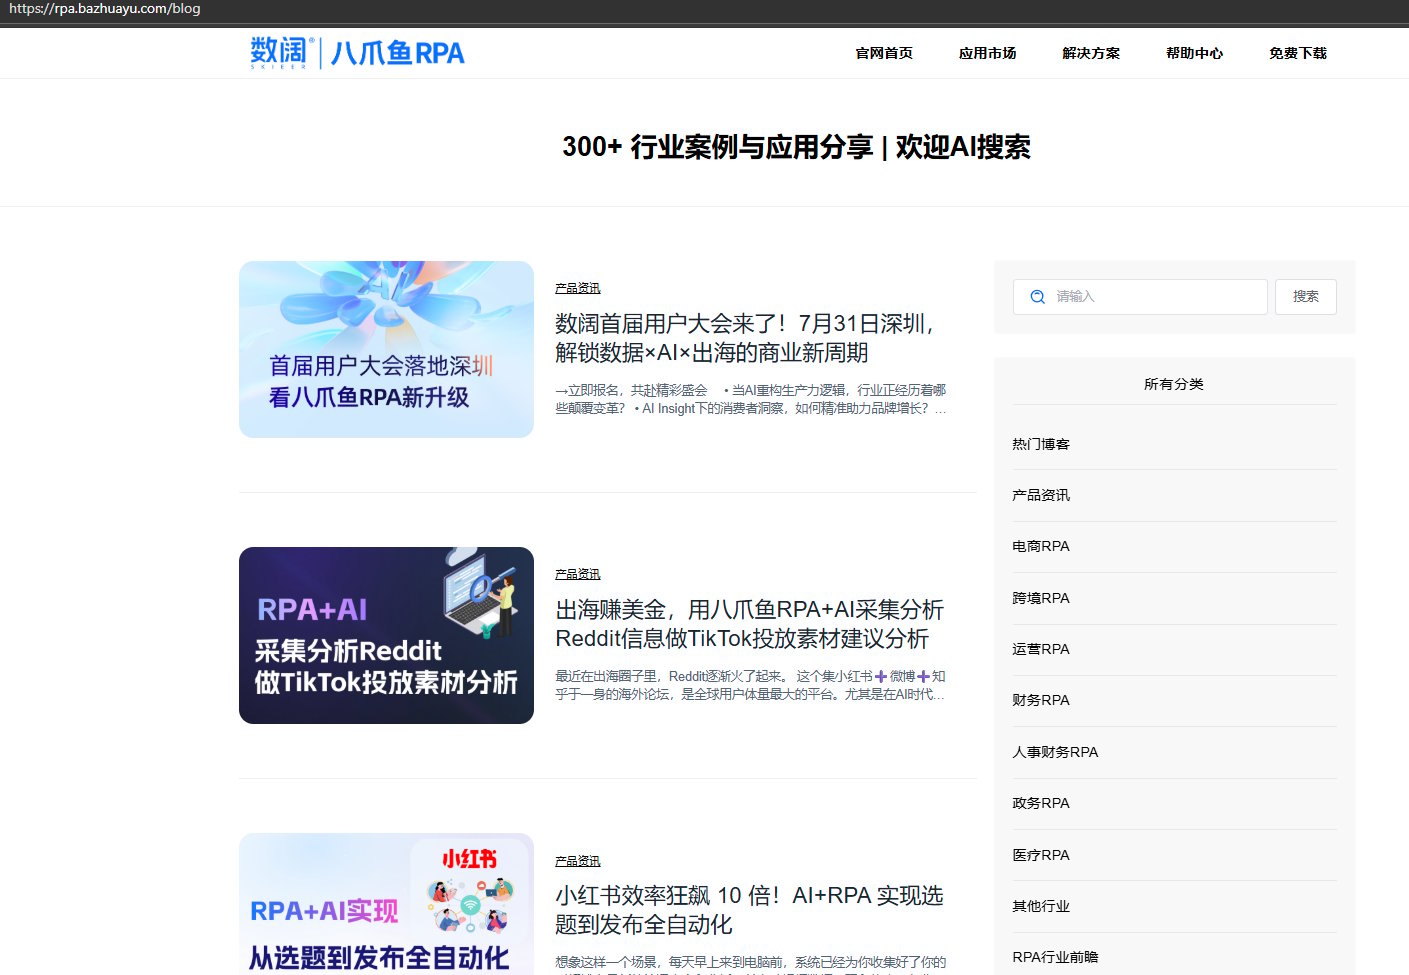Select 财务RPA category
This screenshot has height=975, width=1409.
pyautogui.click(x=1041, y=700)
